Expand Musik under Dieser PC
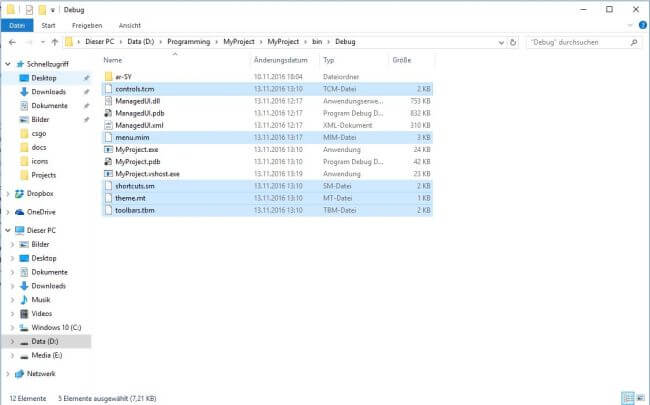 (x=12, y=300)
